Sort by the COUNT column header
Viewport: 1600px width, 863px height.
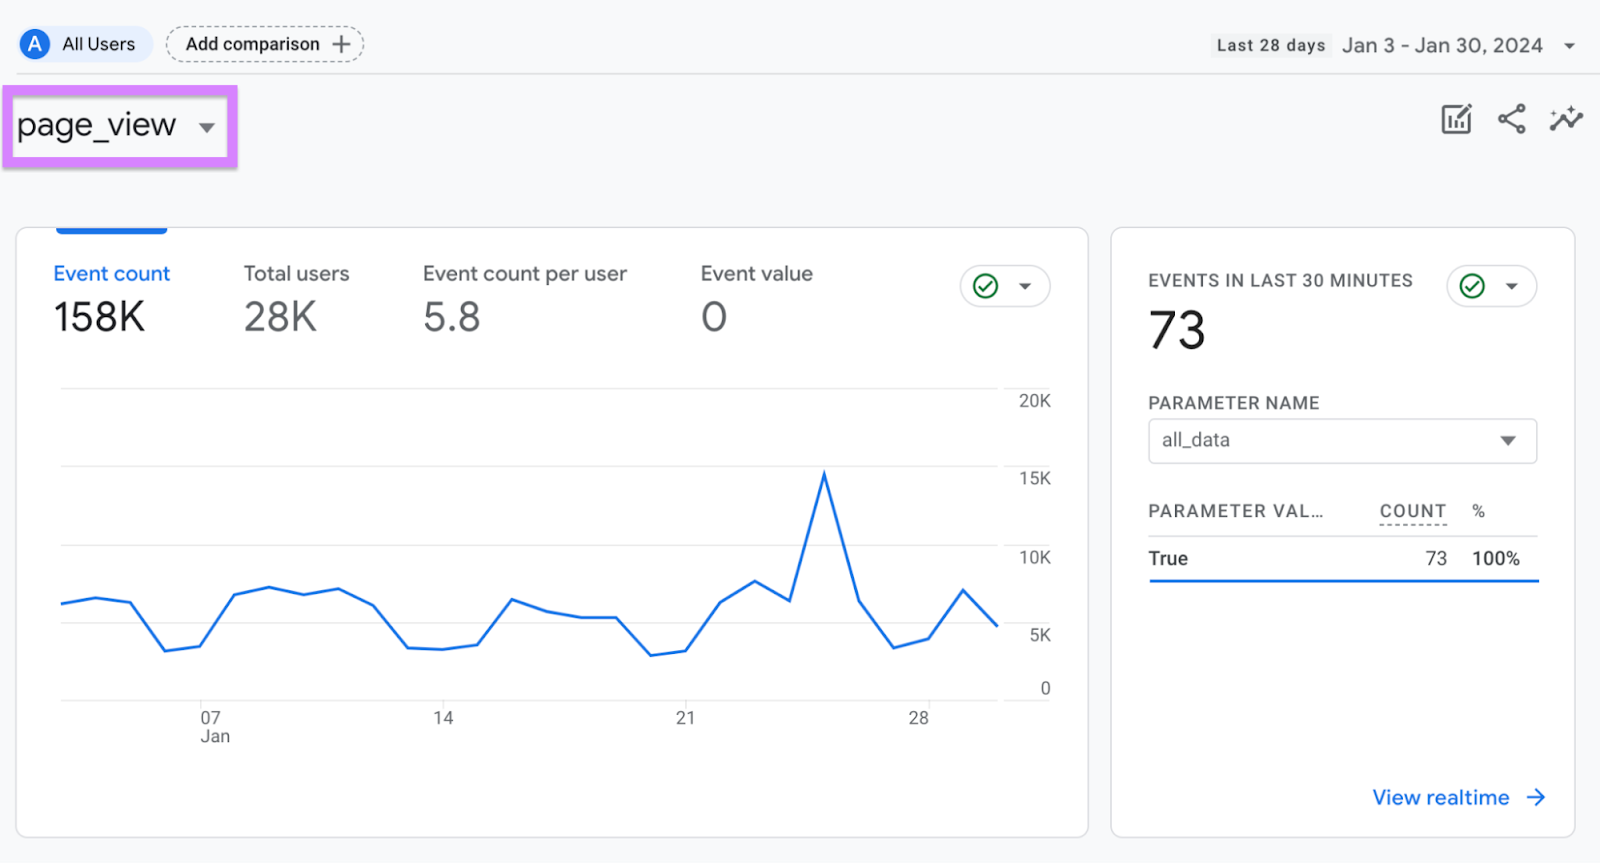tap(1412, 511)
